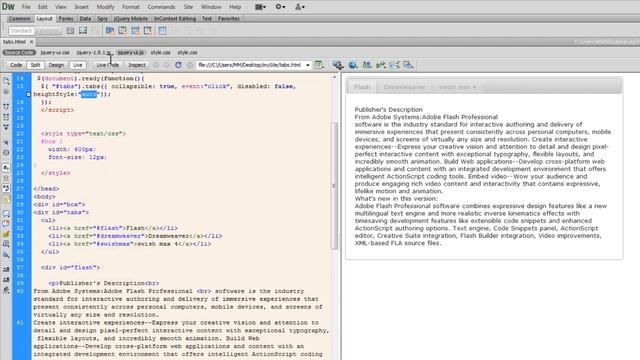This screenshot has height=360, width=640.
Task: Select the Split view button
Action: 35,65
